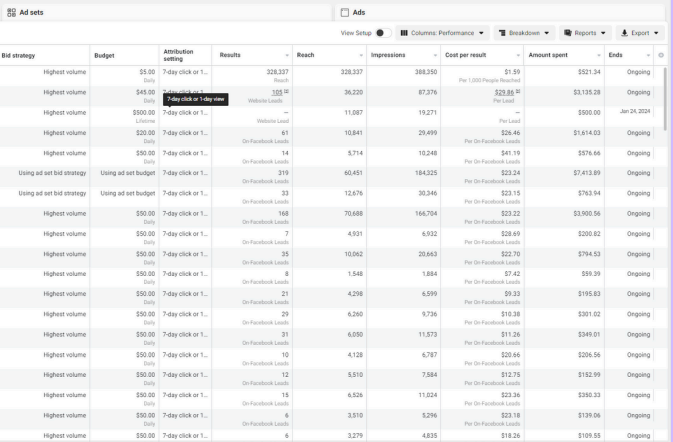Open the Columns: Performance dropdown
The image size is (673, 442).
tap(443, 33)
